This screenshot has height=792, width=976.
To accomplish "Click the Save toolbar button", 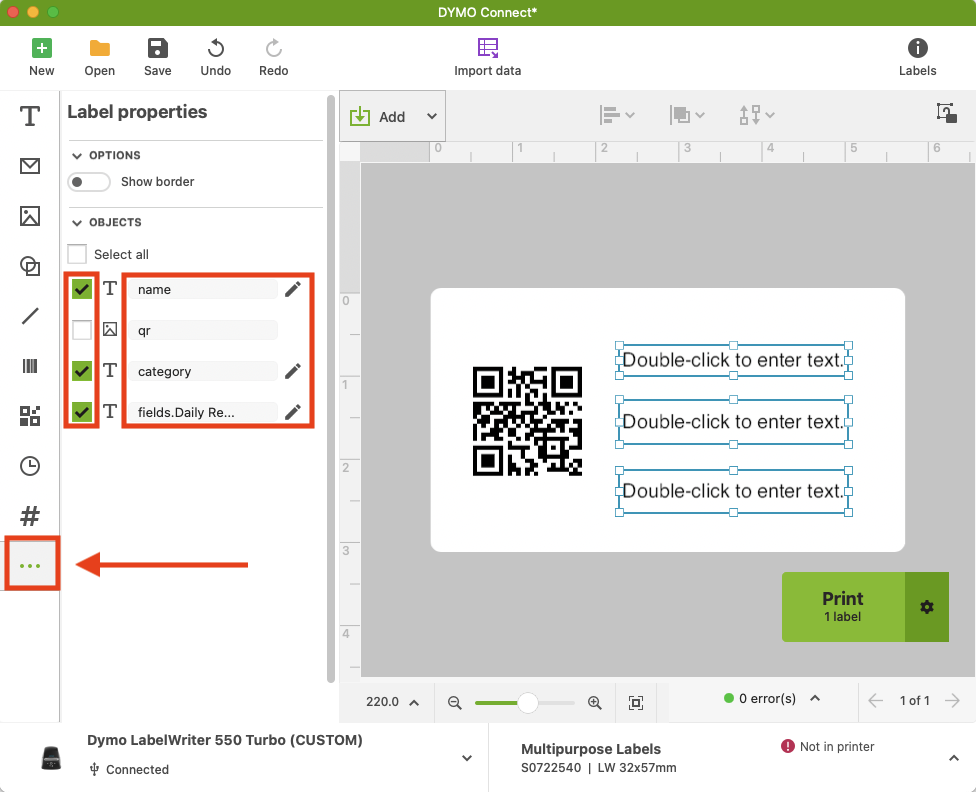I will click(x=157, y=57).
